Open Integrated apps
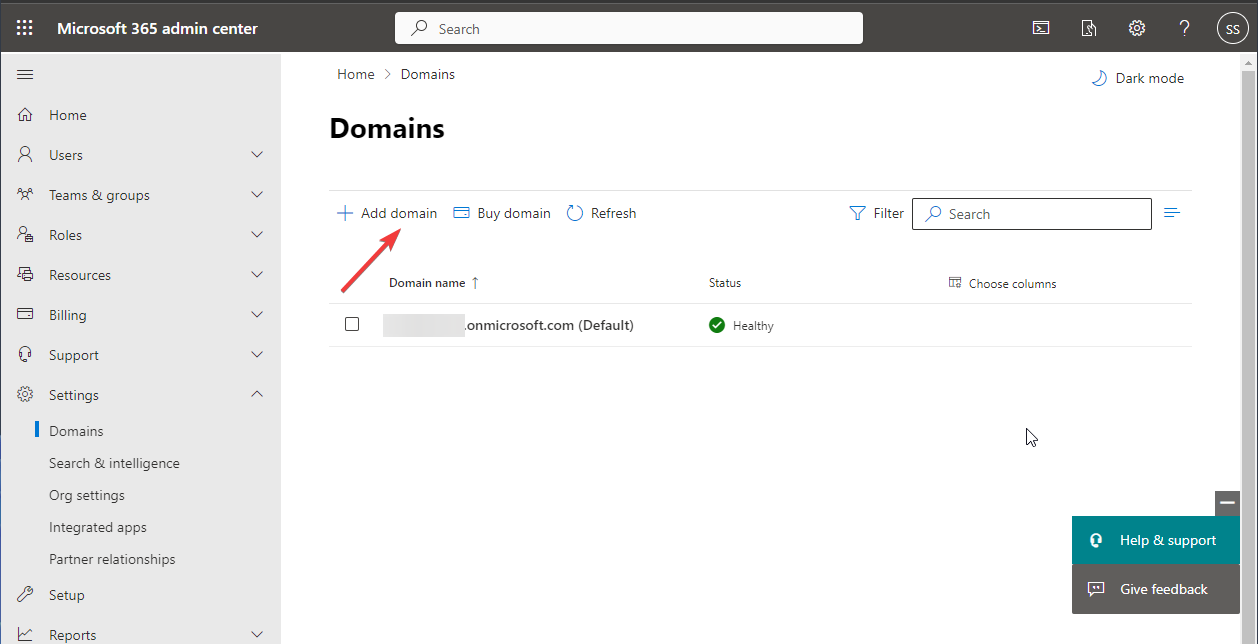1258x644 pixels. [98, 527]
